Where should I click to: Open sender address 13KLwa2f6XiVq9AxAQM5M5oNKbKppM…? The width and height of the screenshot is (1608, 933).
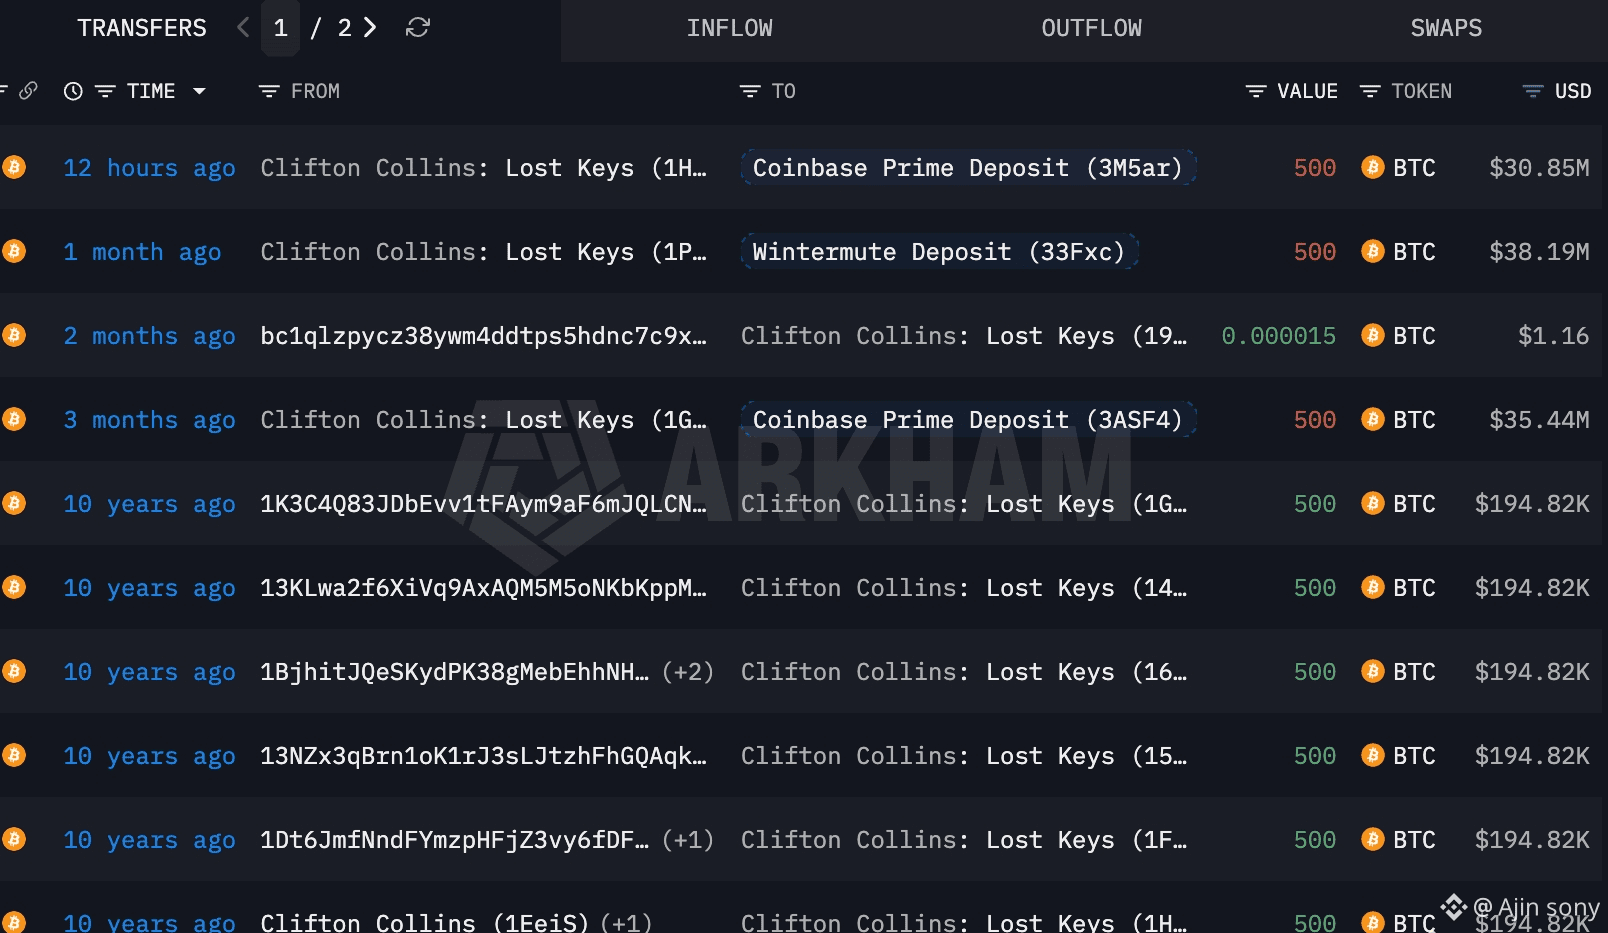[484, 588]
